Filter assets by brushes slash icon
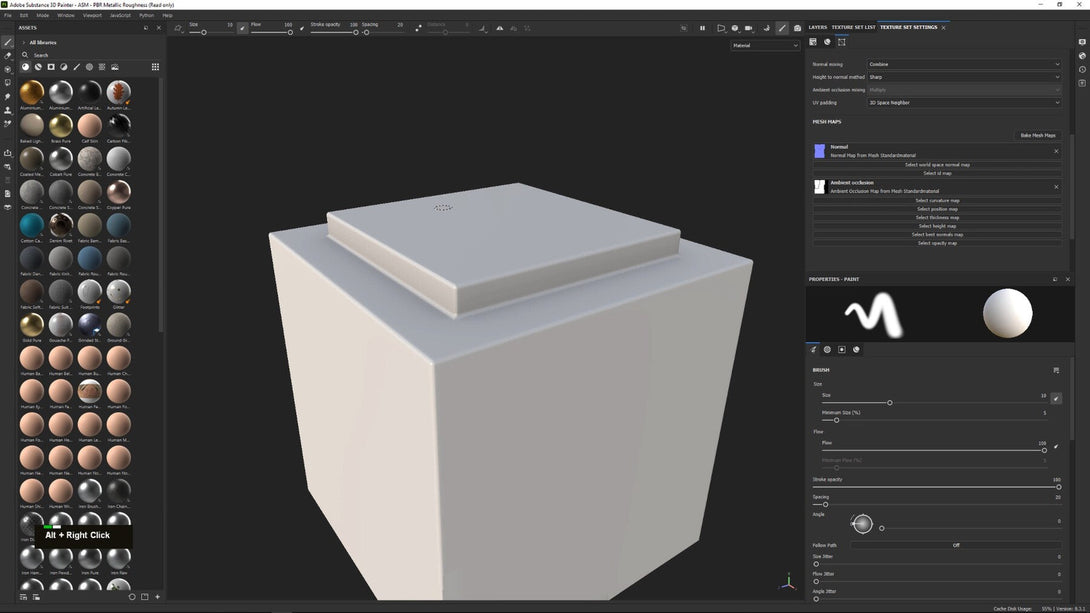This screenshot has height=613, width=1090. click(76, 67)
